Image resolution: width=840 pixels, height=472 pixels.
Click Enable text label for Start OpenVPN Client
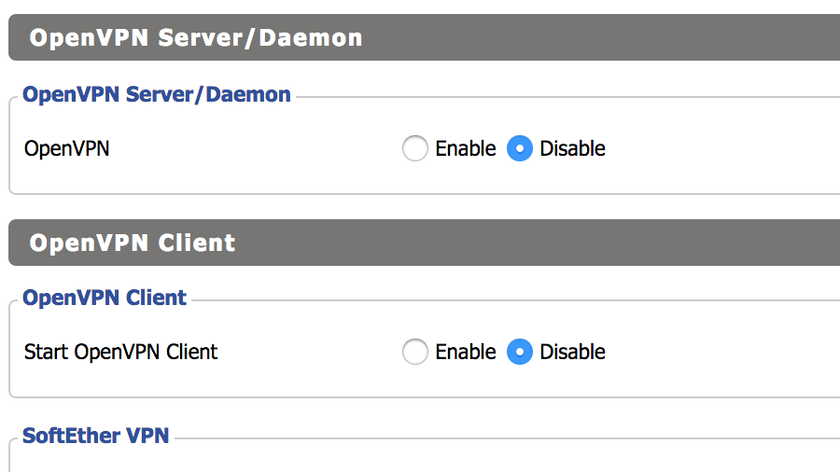465,352
